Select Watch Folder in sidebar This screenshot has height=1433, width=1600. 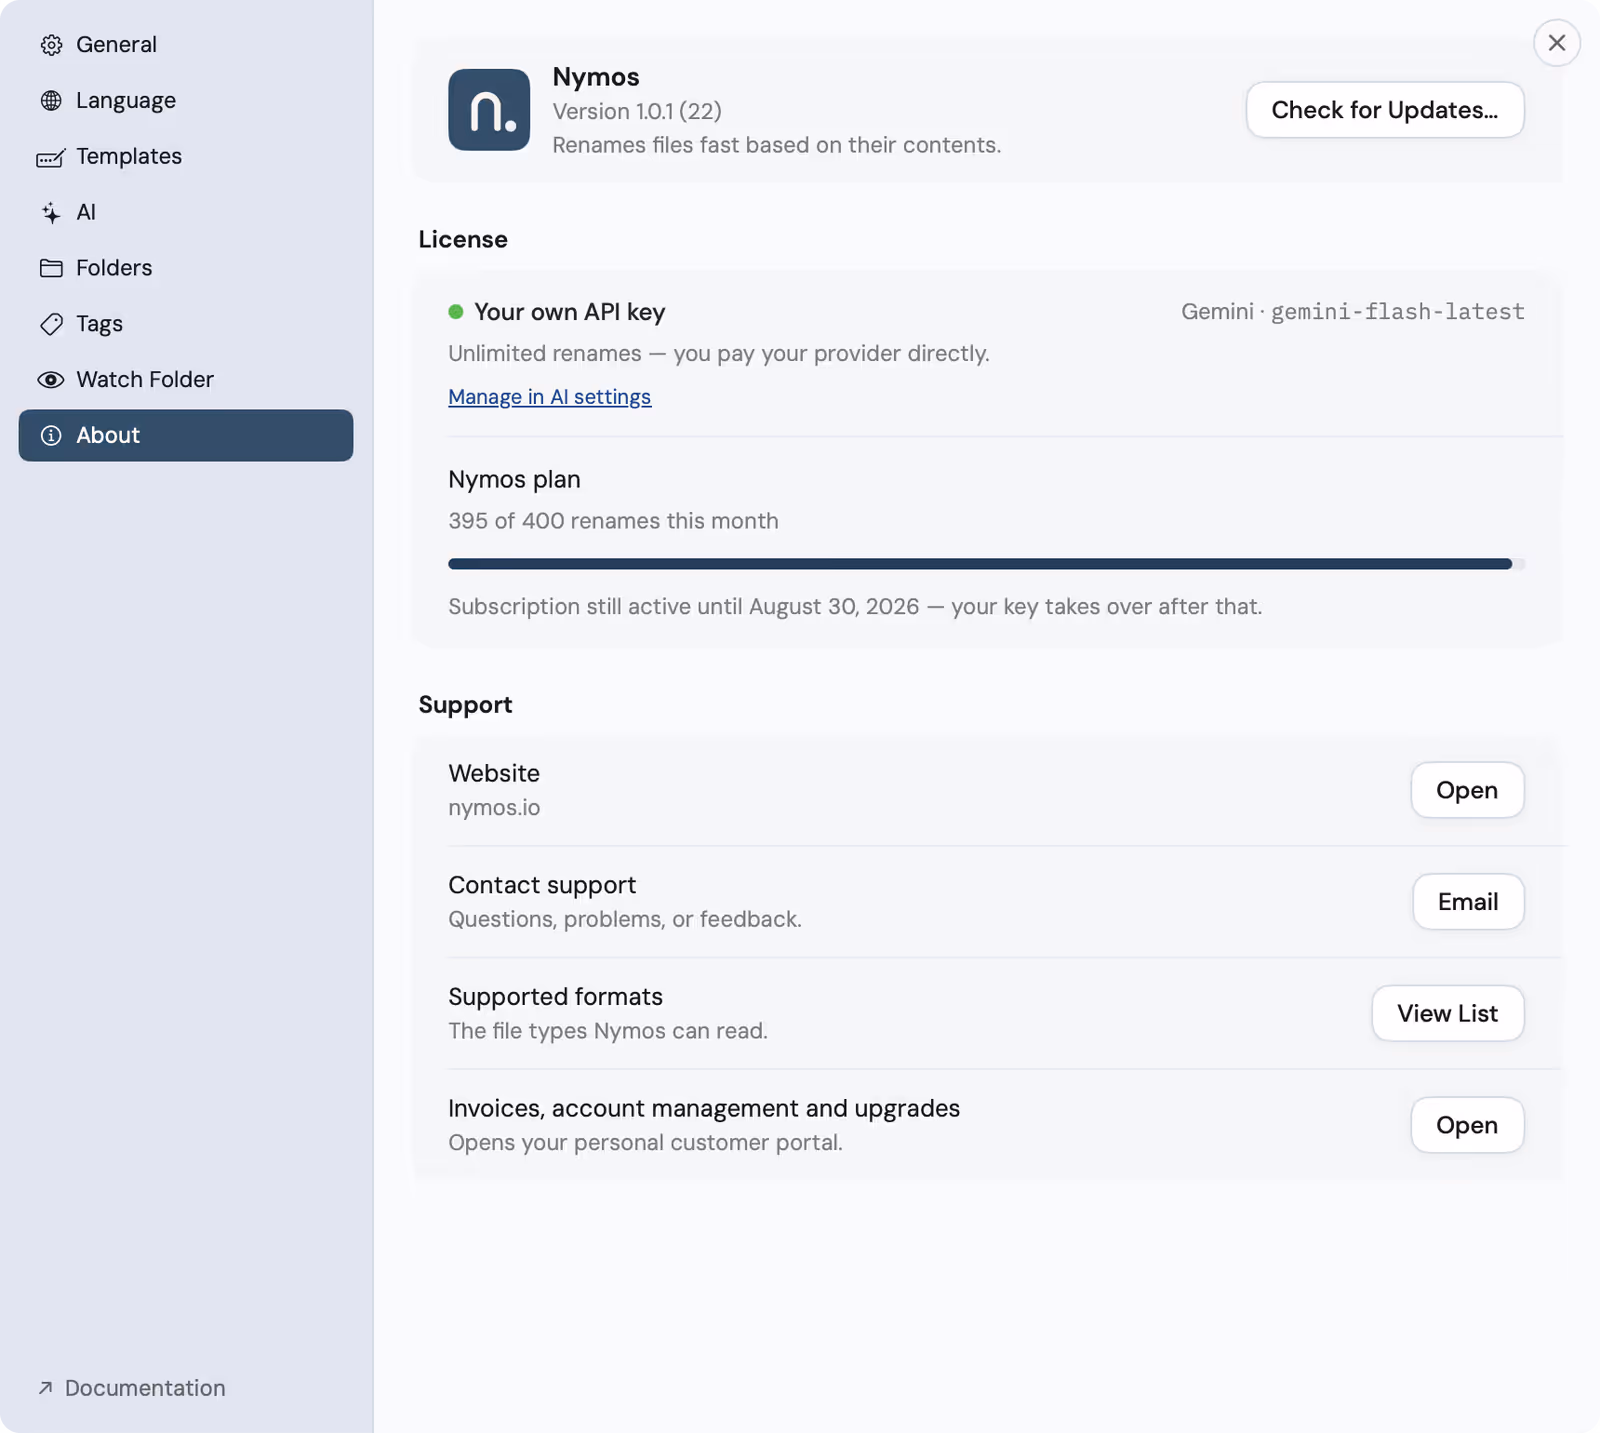pyautogui.click(x=186, y=380)
